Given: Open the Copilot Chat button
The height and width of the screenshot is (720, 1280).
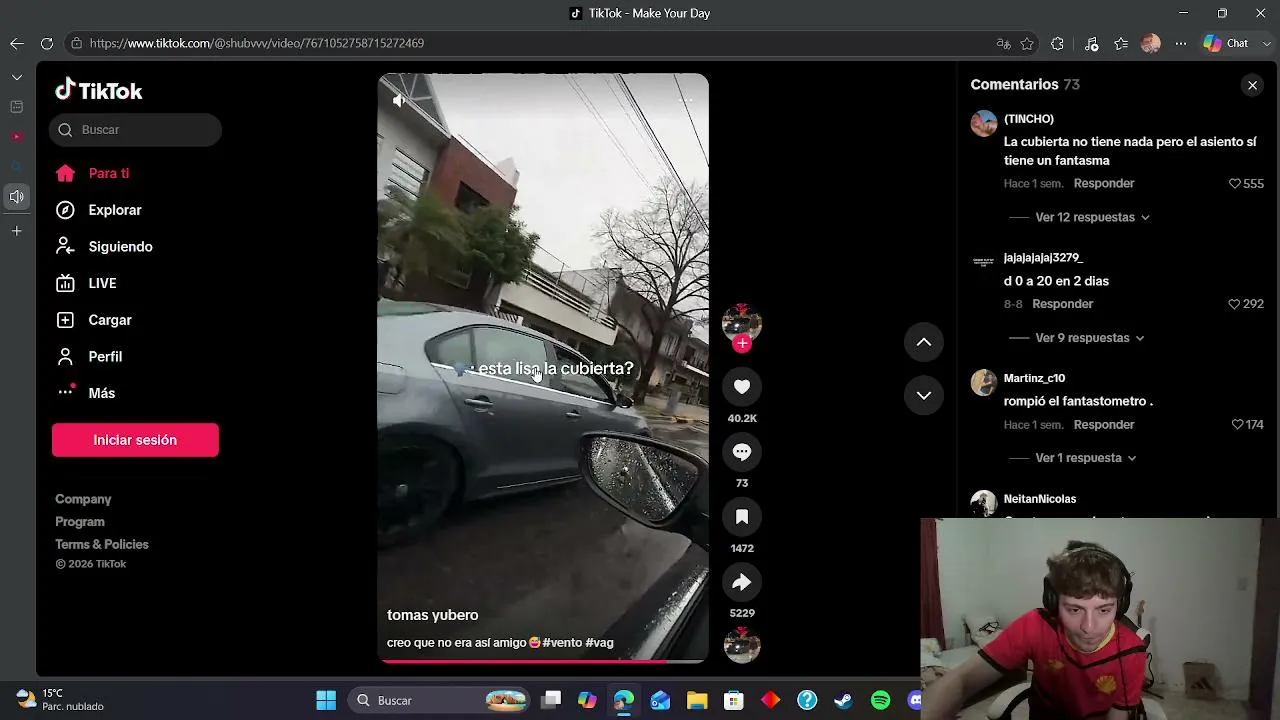Looking at the screenshot, I should (1226, 43).
